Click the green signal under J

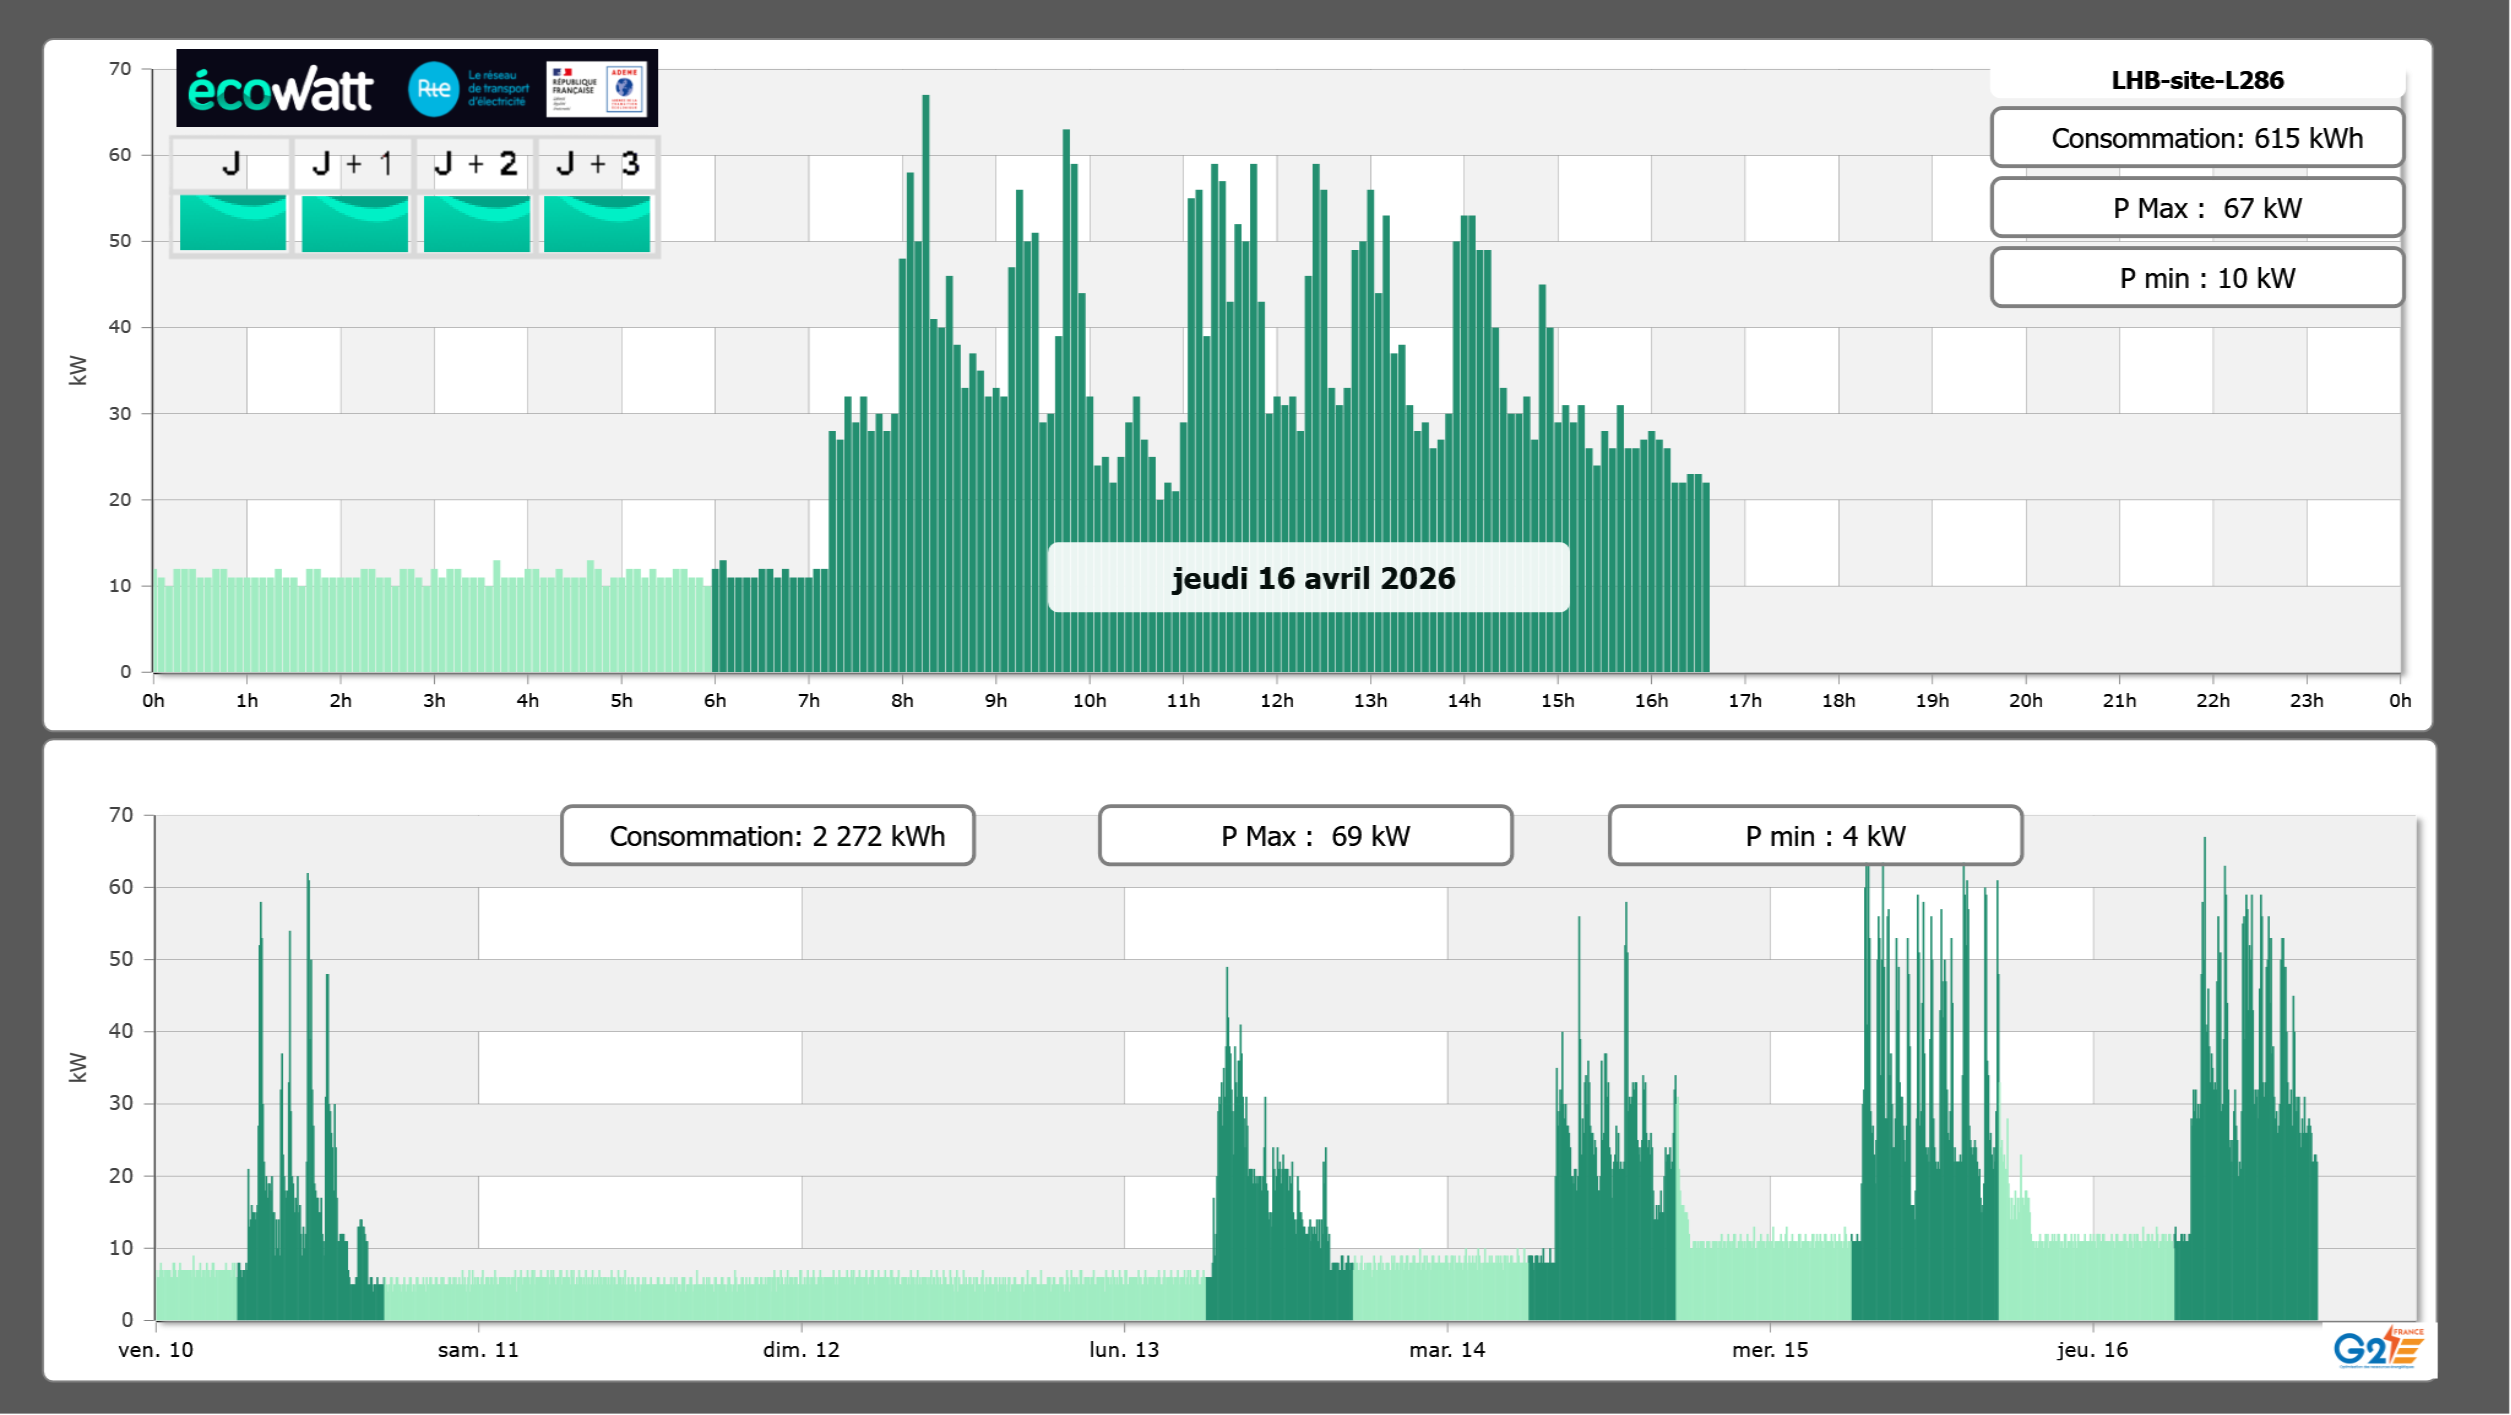[x=232, y=222]
